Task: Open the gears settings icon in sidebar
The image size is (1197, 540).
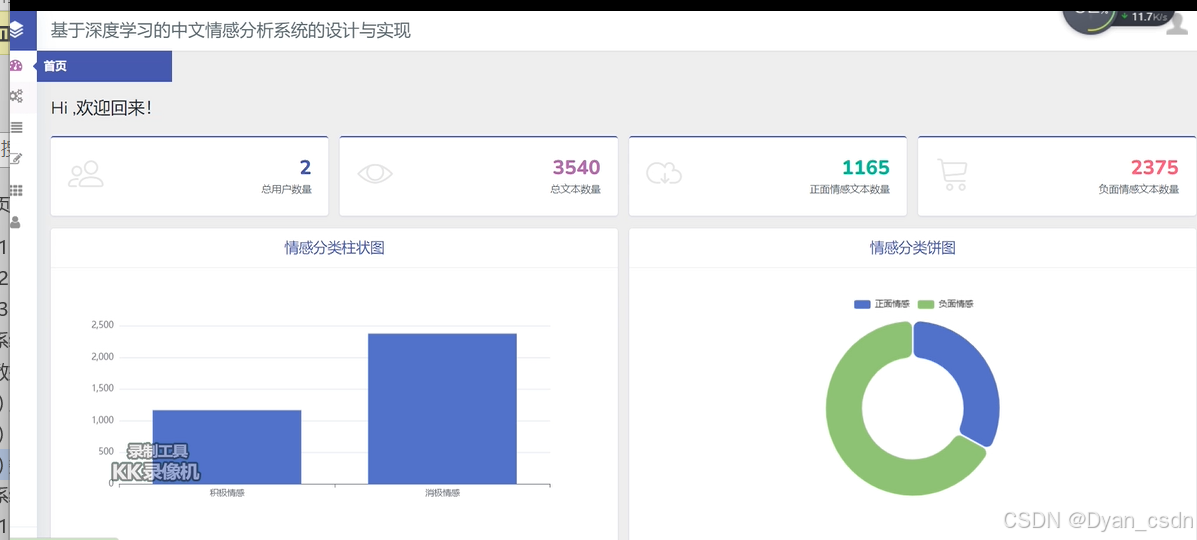Action: pyautogui.click(x=16, y=96)
